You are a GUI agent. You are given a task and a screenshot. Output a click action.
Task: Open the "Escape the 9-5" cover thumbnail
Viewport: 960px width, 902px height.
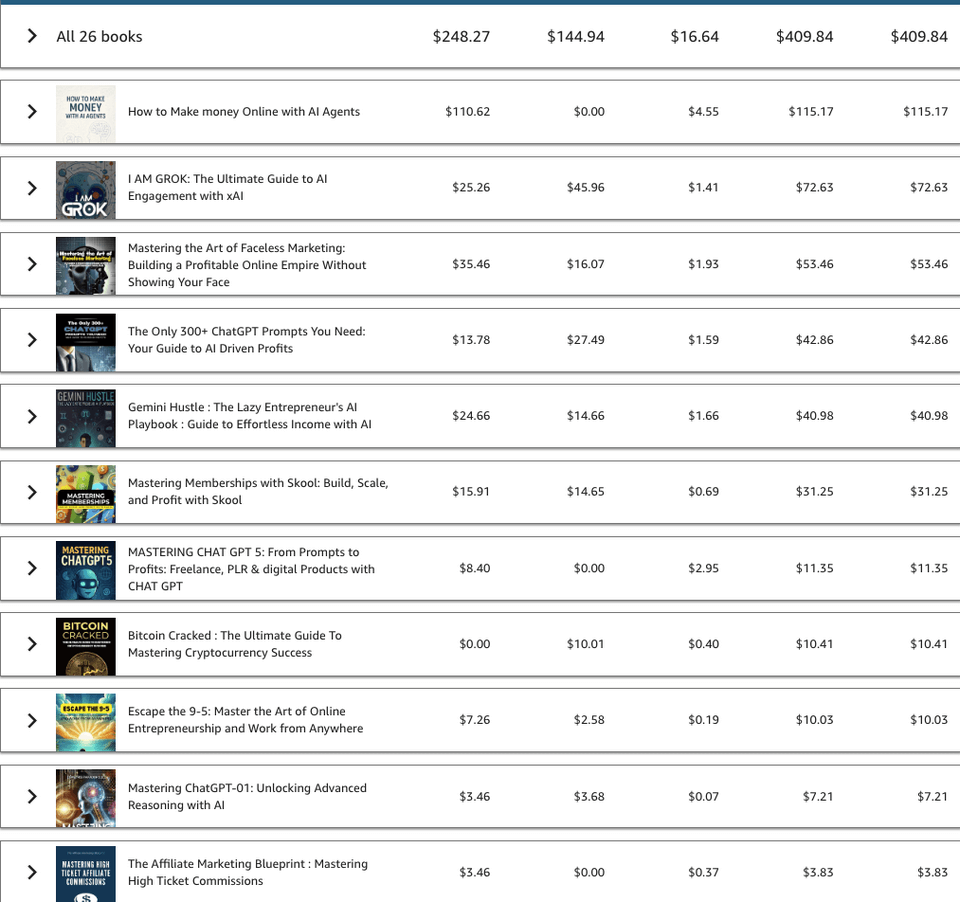point(85,720)
